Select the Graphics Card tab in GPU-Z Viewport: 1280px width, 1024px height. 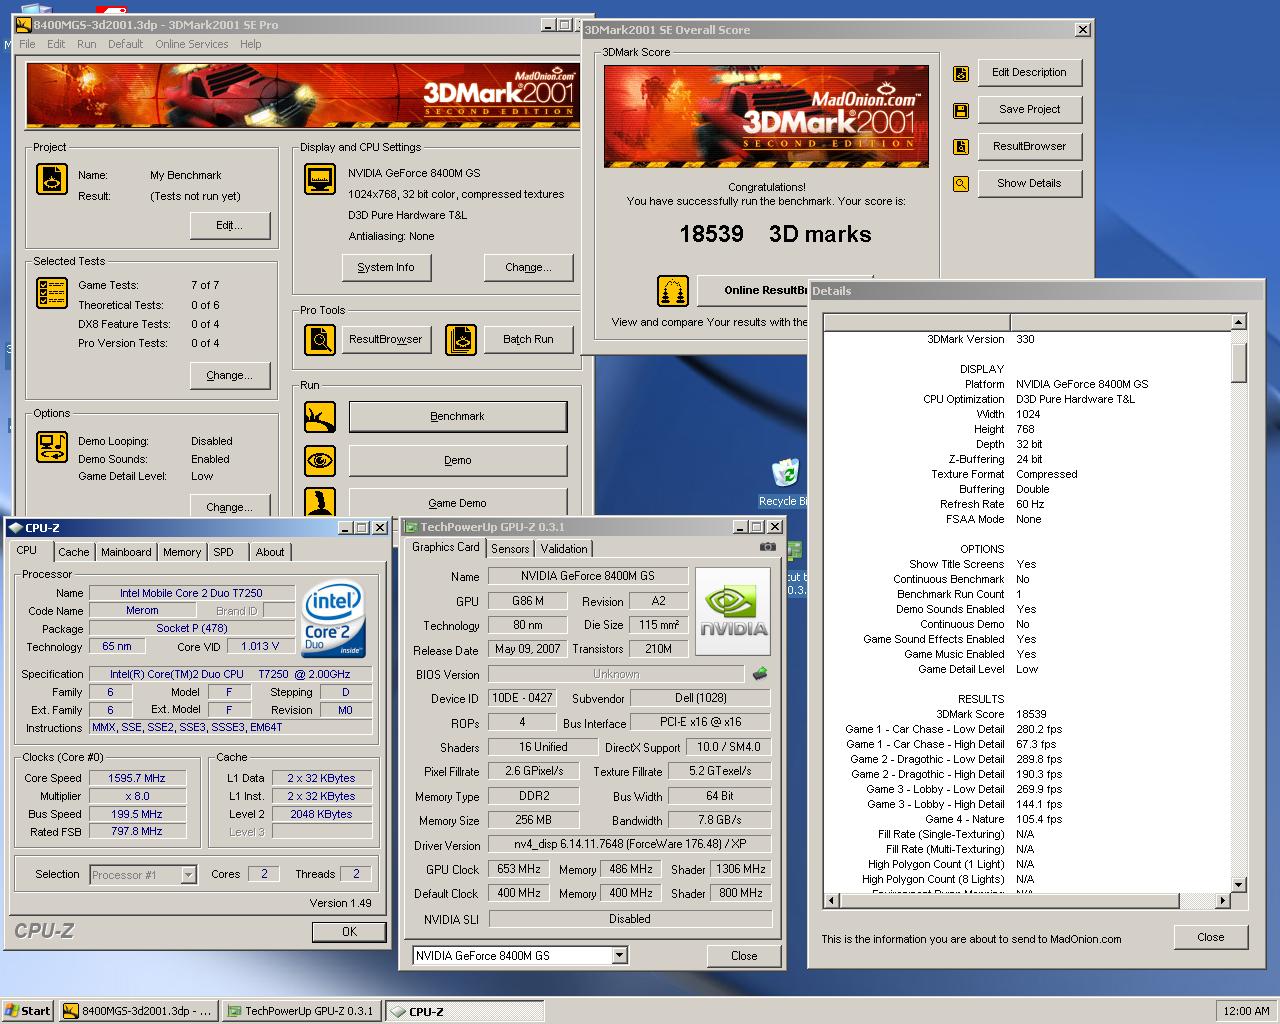[446, 547]
